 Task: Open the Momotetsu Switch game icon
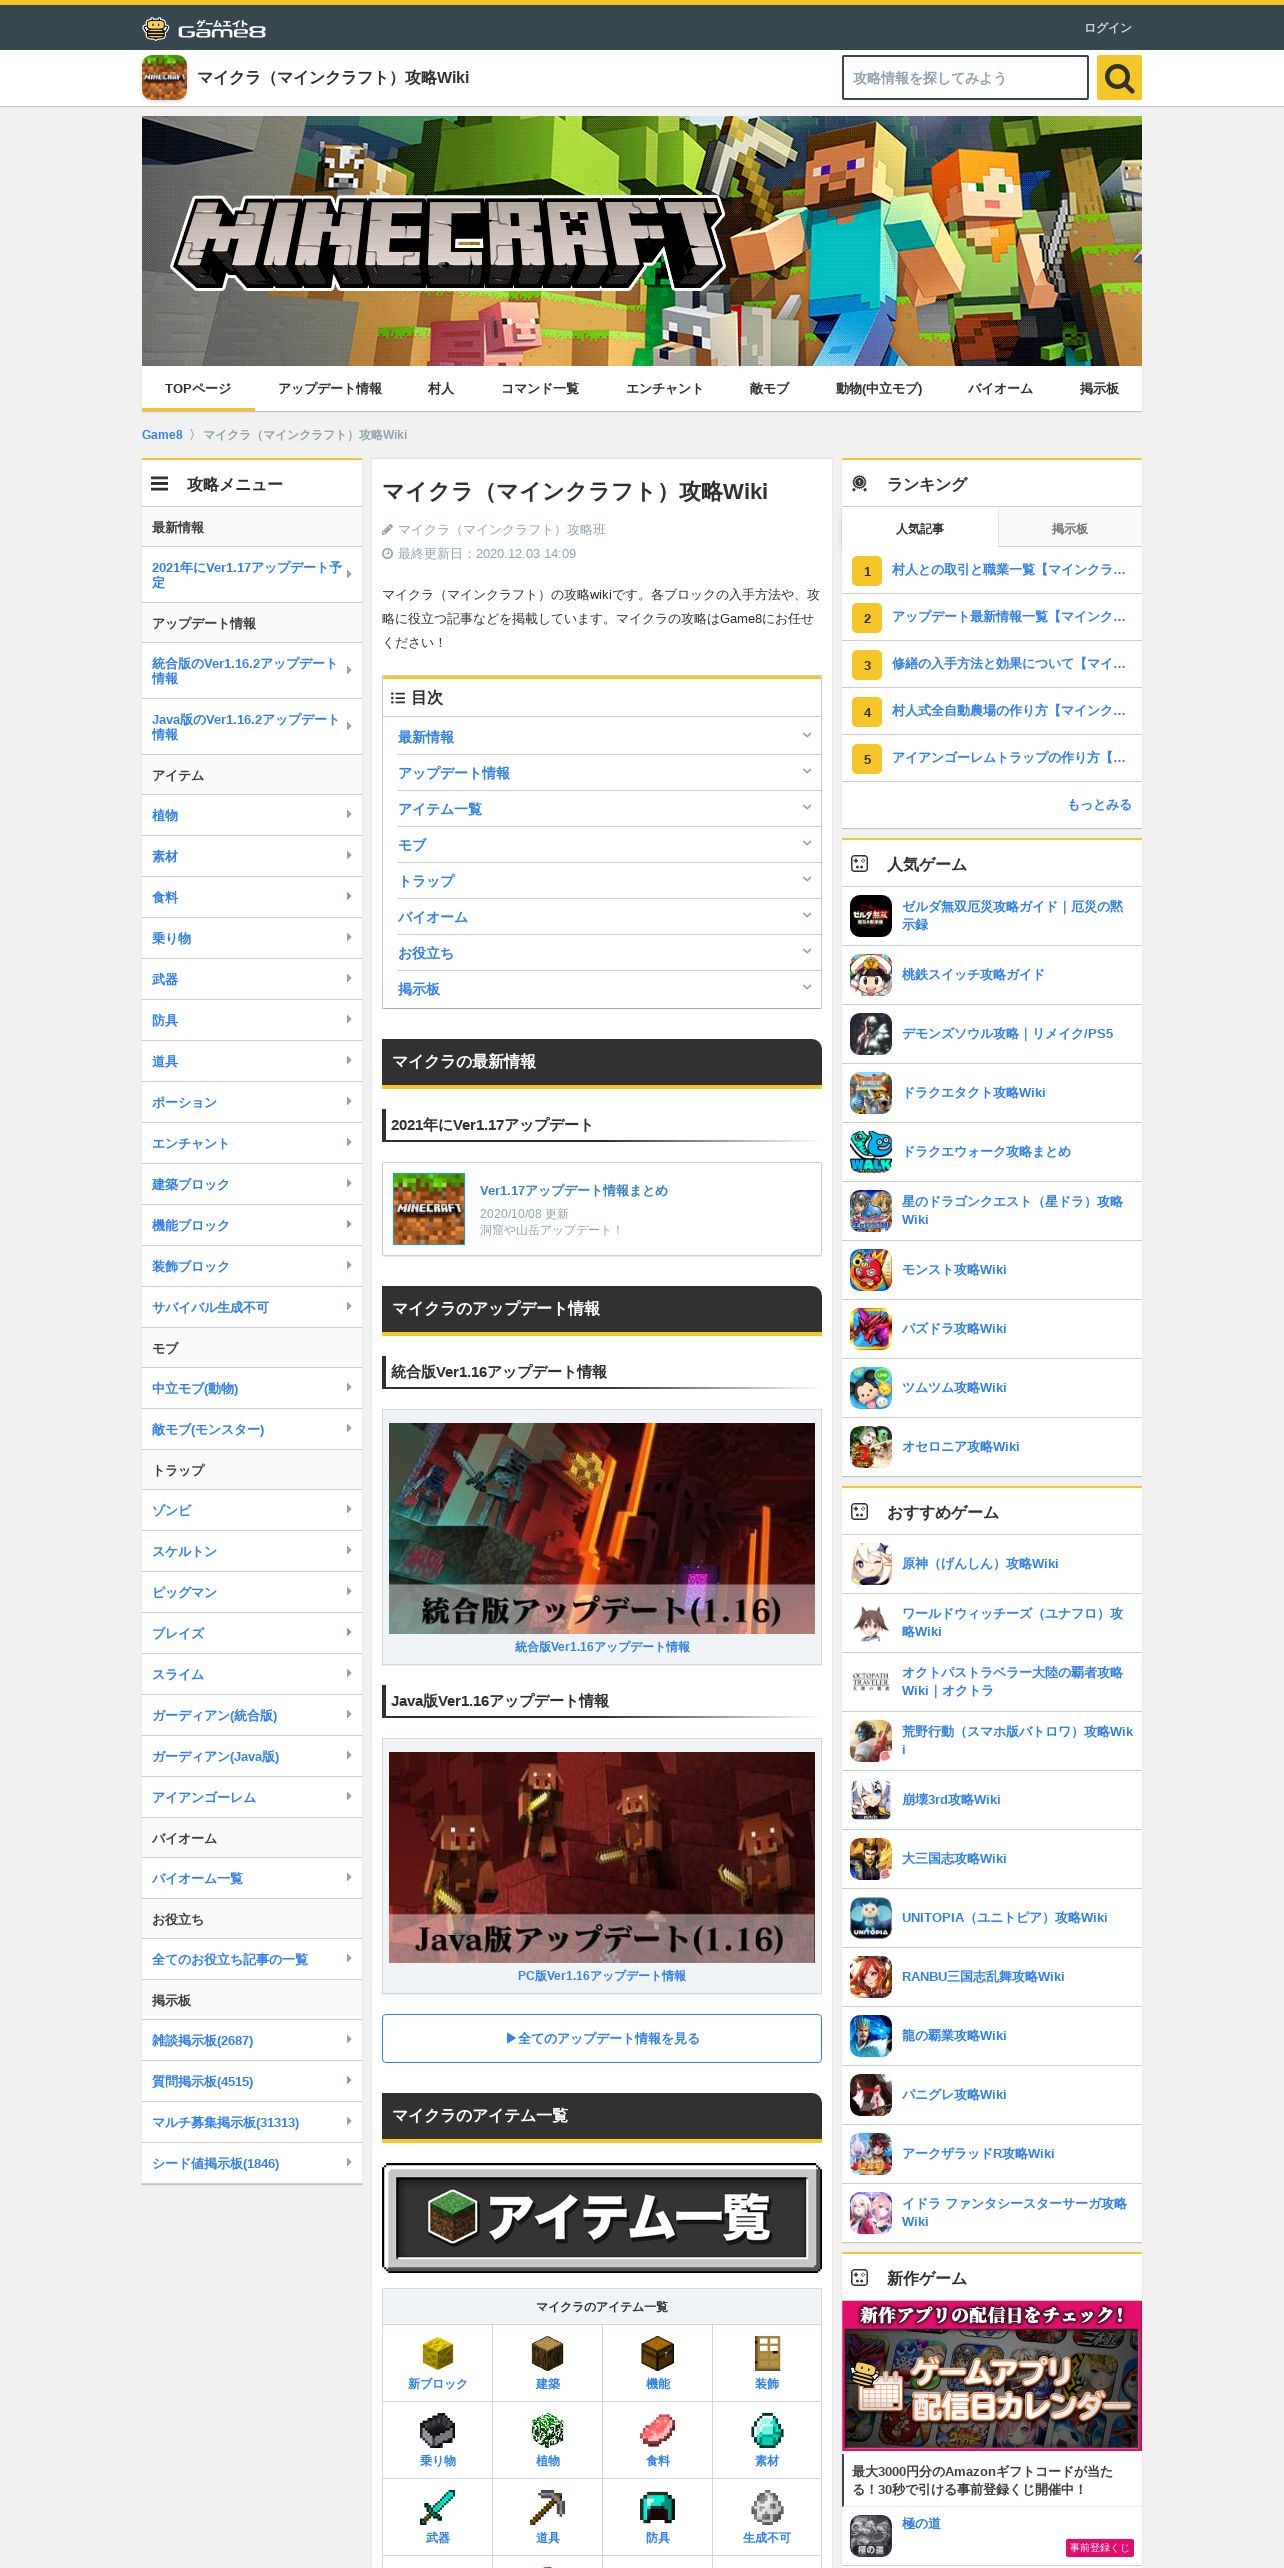(871, 975)
